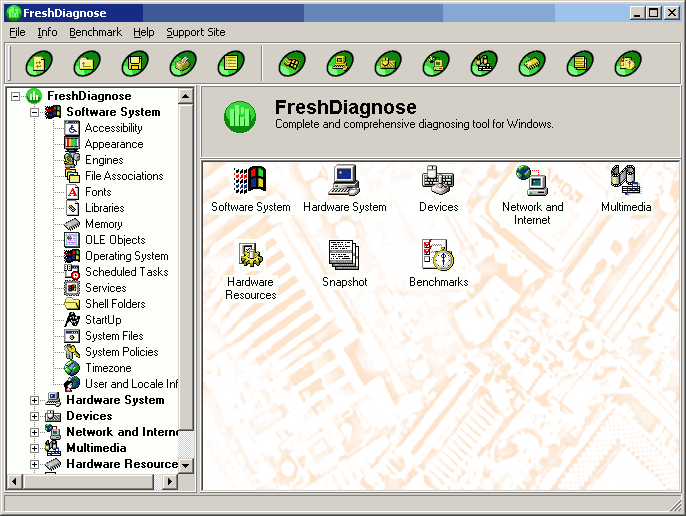Select Services in the tree
Image resolution: width=686 pixels, height=516 pixels.
coord(105,288)
